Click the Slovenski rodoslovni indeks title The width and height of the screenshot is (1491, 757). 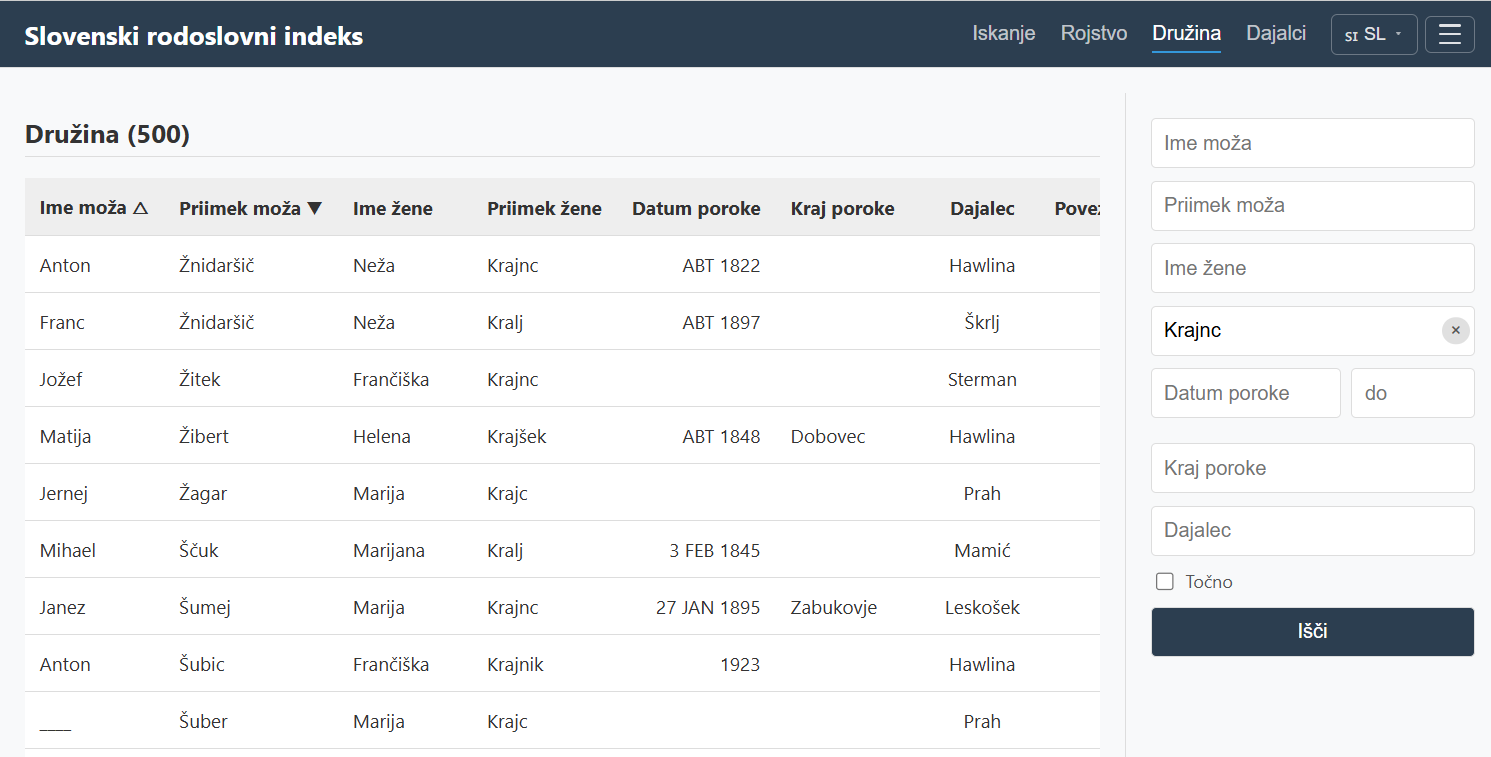point(194,36)
